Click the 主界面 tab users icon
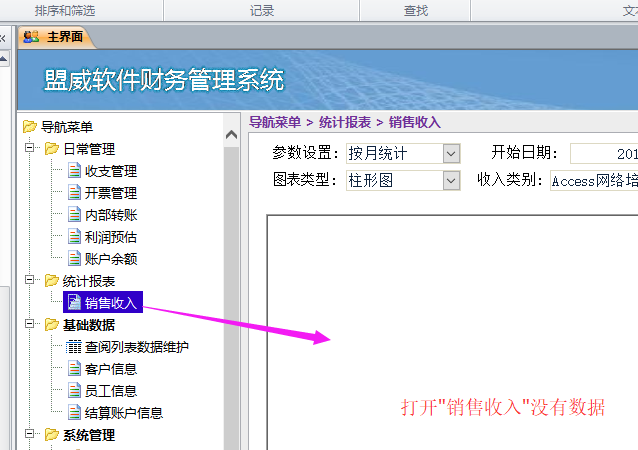Viewport: 638px width, 450px height. pyautogui.click(x=31, y=37)
